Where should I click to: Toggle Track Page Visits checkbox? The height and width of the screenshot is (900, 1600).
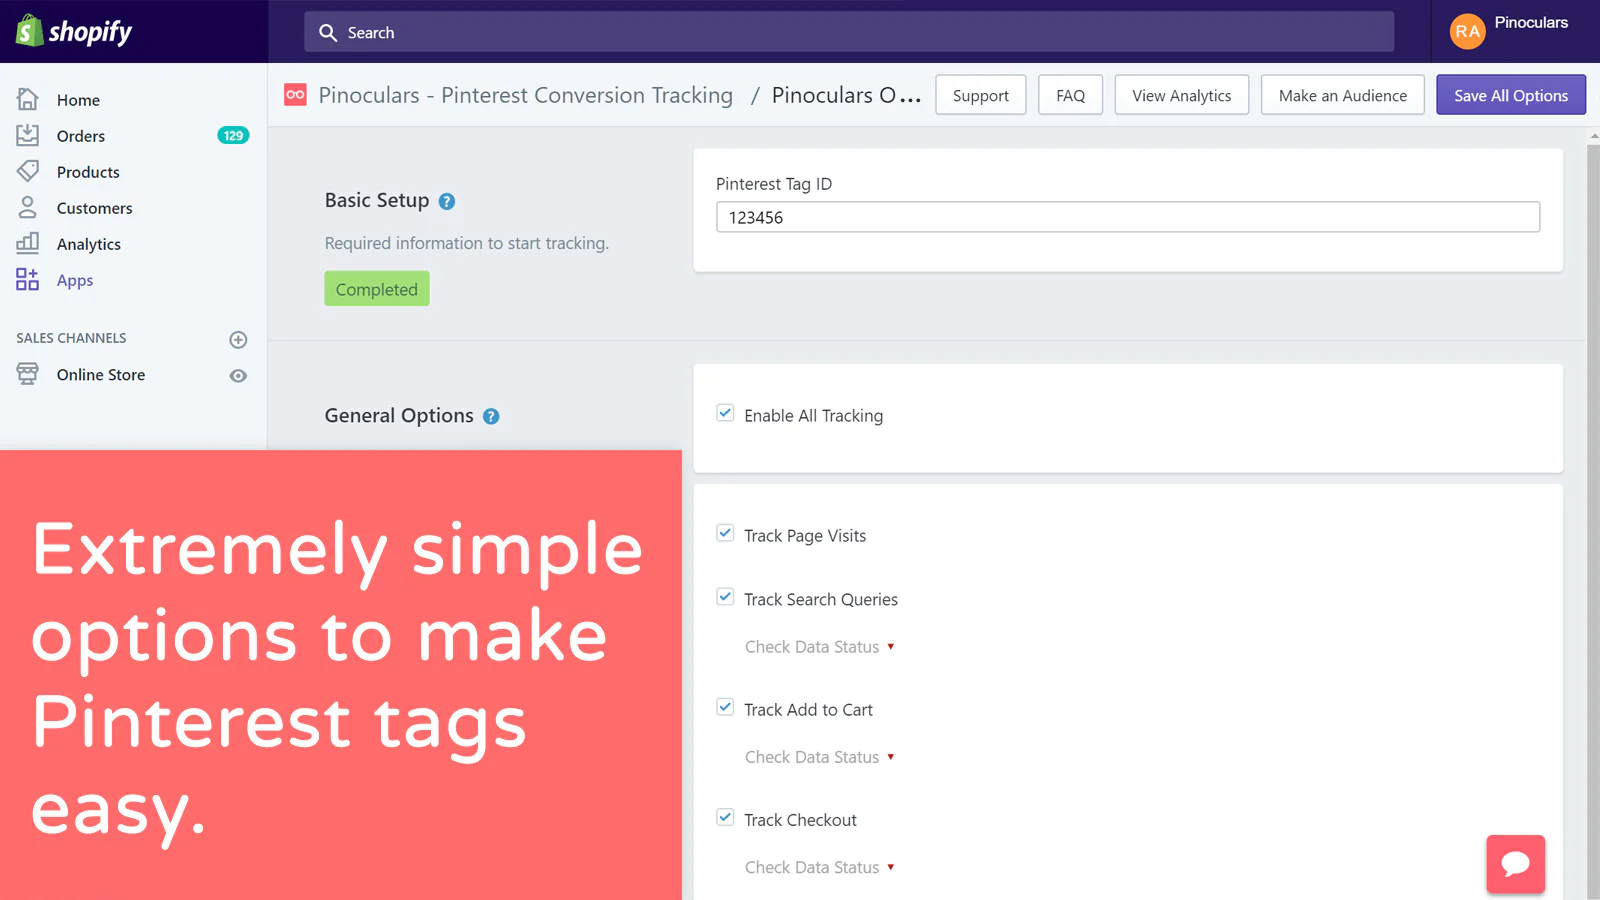pos(725,533)
